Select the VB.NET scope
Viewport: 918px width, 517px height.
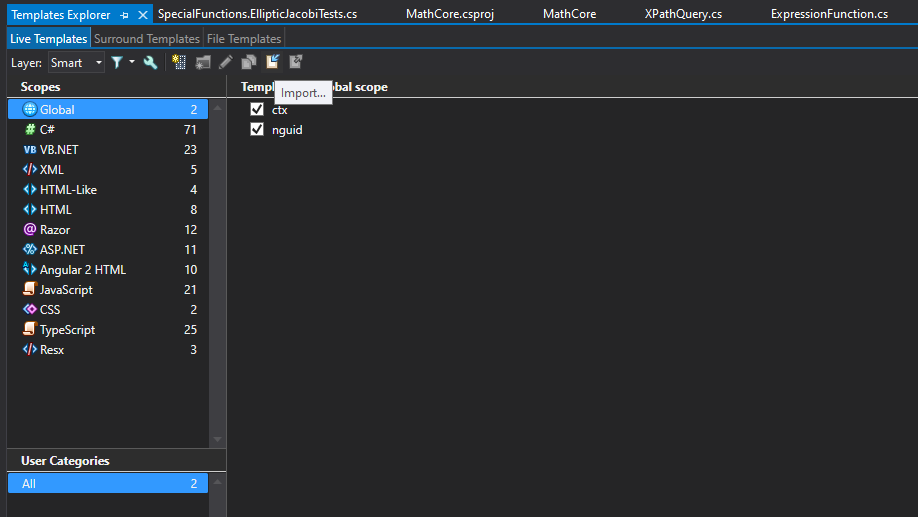tap(108, 149)
